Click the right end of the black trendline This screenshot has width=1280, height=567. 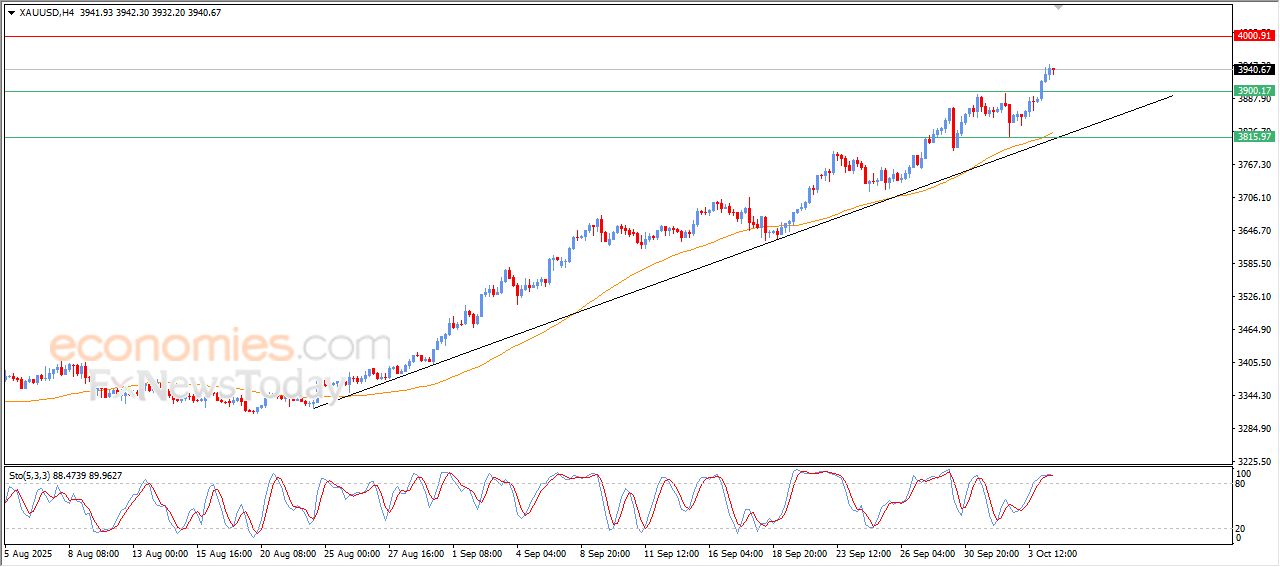coord(1171,96)
